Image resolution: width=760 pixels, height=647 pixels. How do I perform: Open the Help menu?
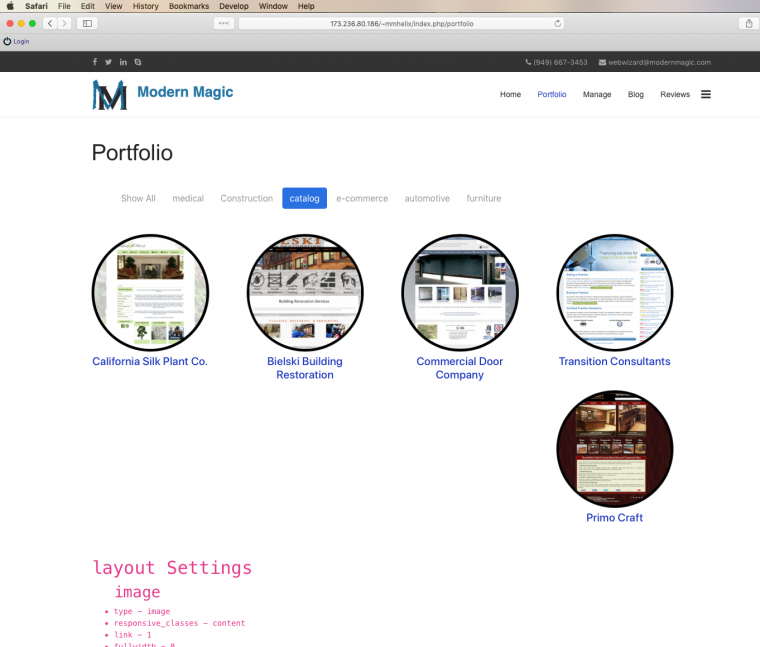pos(306,6)
